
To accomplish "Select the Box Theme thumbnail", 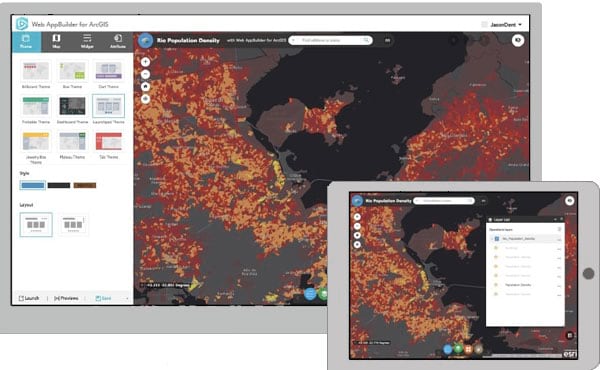I will [x=72, y=71].
